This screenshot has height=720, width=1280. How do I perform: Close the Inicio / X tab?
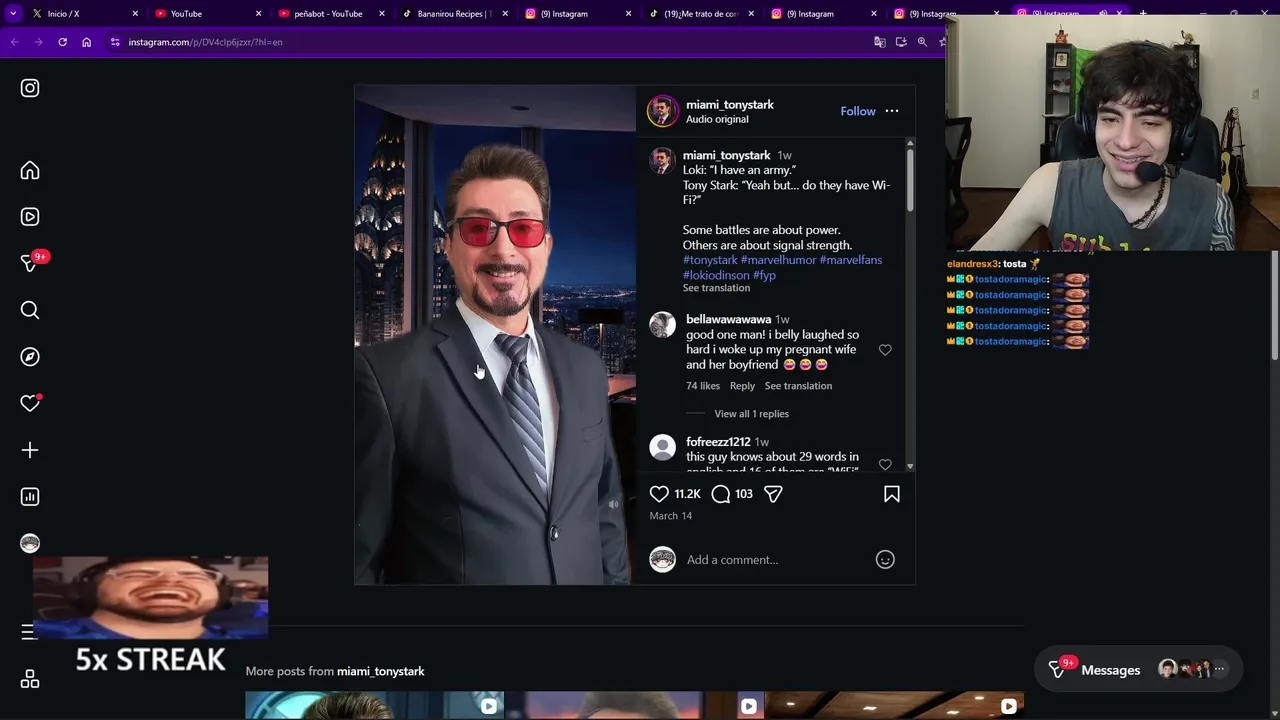pyautogui.click(x=135, y=14)
